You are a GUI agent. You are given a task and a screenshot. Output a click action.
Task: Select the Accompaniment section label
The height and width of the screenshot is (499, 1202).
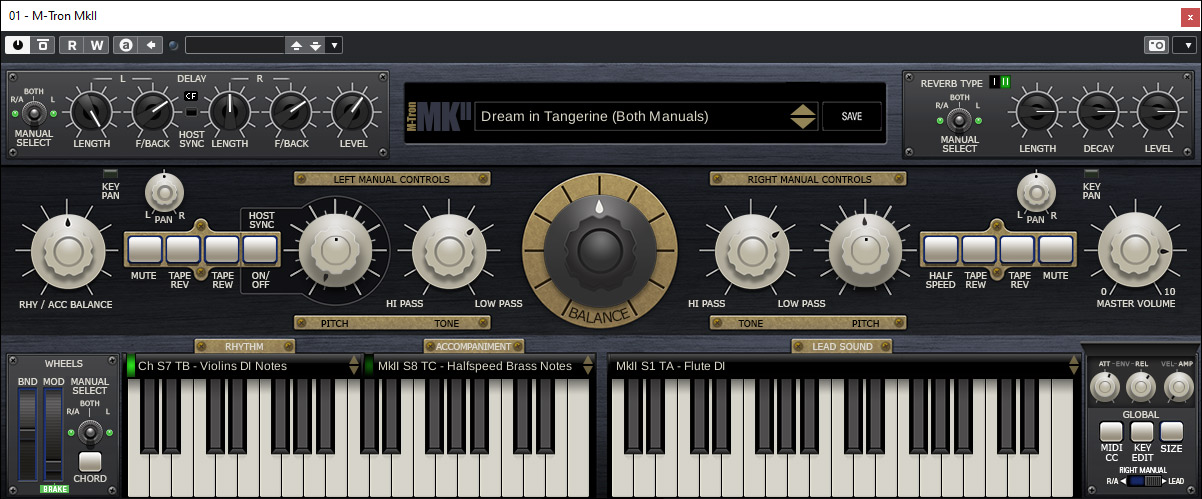473,347
